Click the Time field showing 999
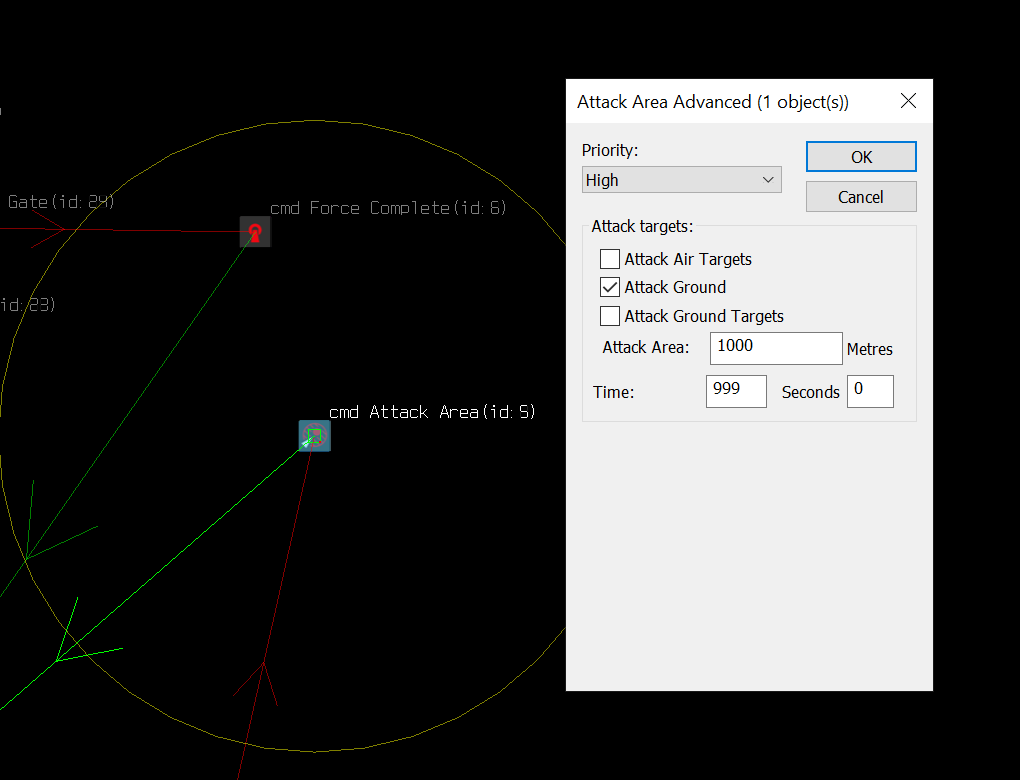Screen dimensions: 1020x780 (736, 391)
